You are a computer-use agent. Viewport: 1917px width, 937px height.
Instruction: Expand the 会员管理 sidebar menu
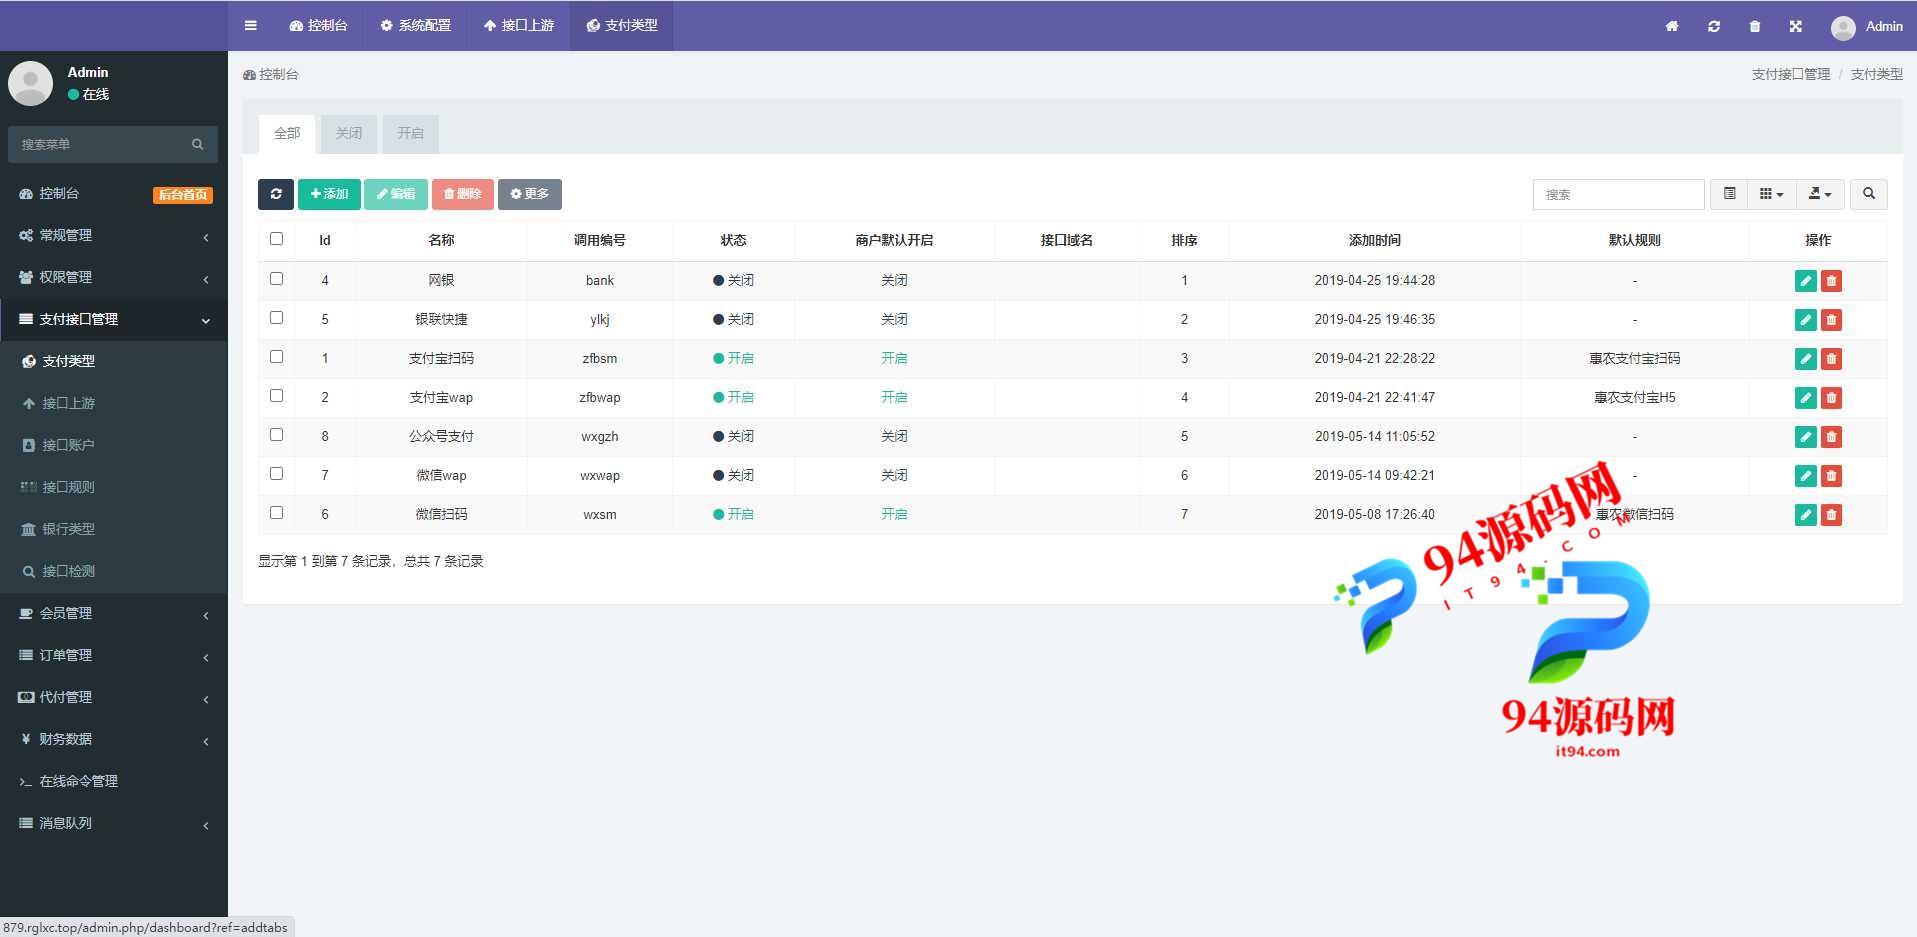[114, 614]
